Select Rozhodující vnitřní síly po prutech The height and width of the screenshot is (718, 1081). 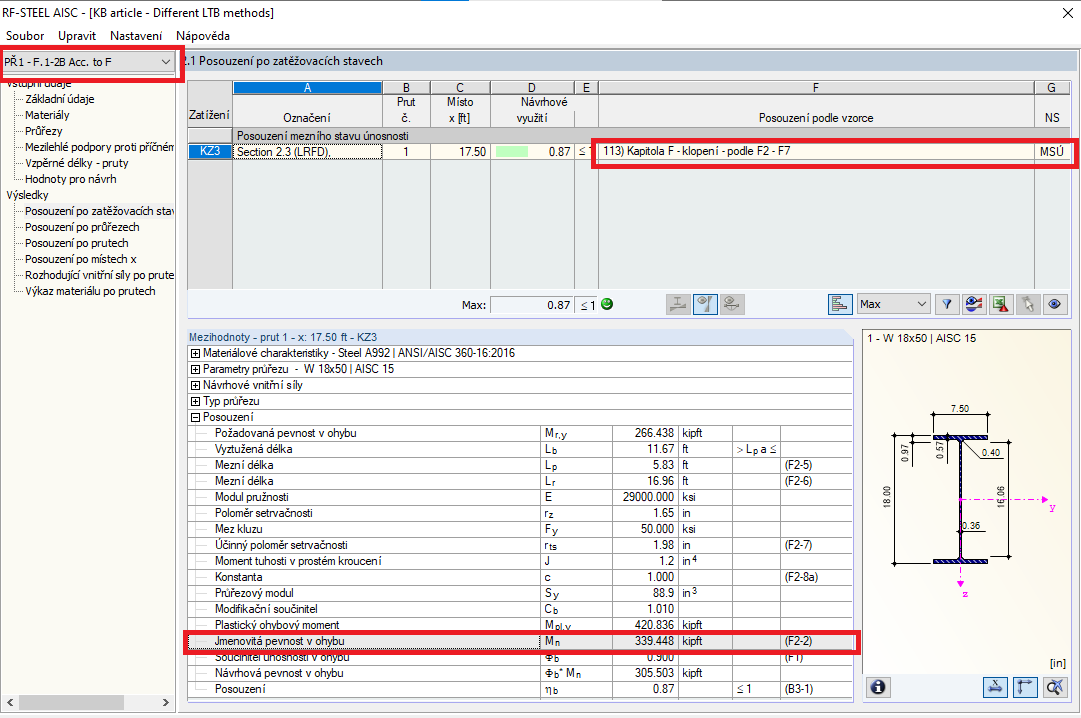pyautogui.click(x=99, y=275)
